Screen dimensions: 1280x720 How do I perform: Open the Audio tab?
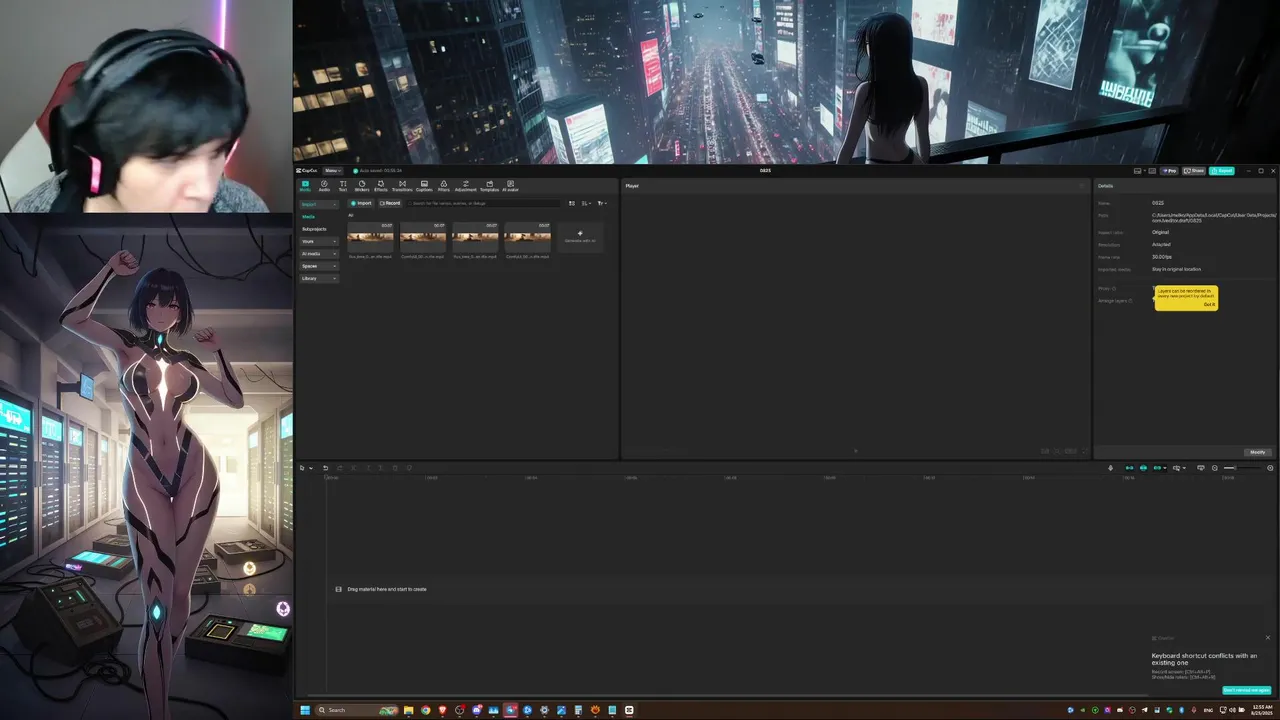tap(324, 186)
